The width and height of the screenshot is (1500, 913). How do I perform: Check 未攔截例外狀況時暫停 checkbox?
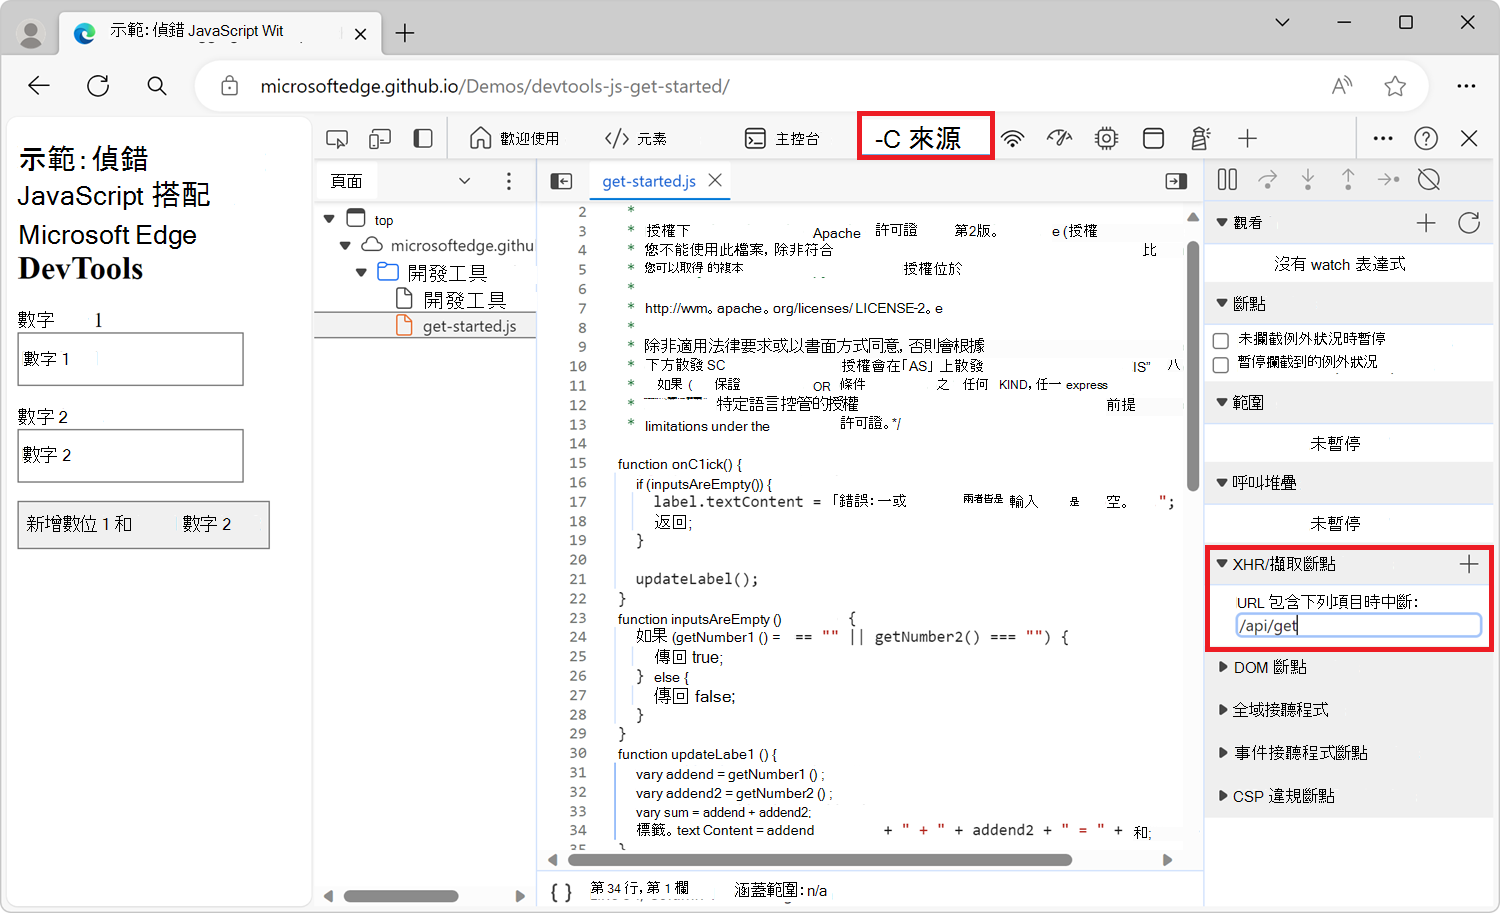pos(1220,340)
